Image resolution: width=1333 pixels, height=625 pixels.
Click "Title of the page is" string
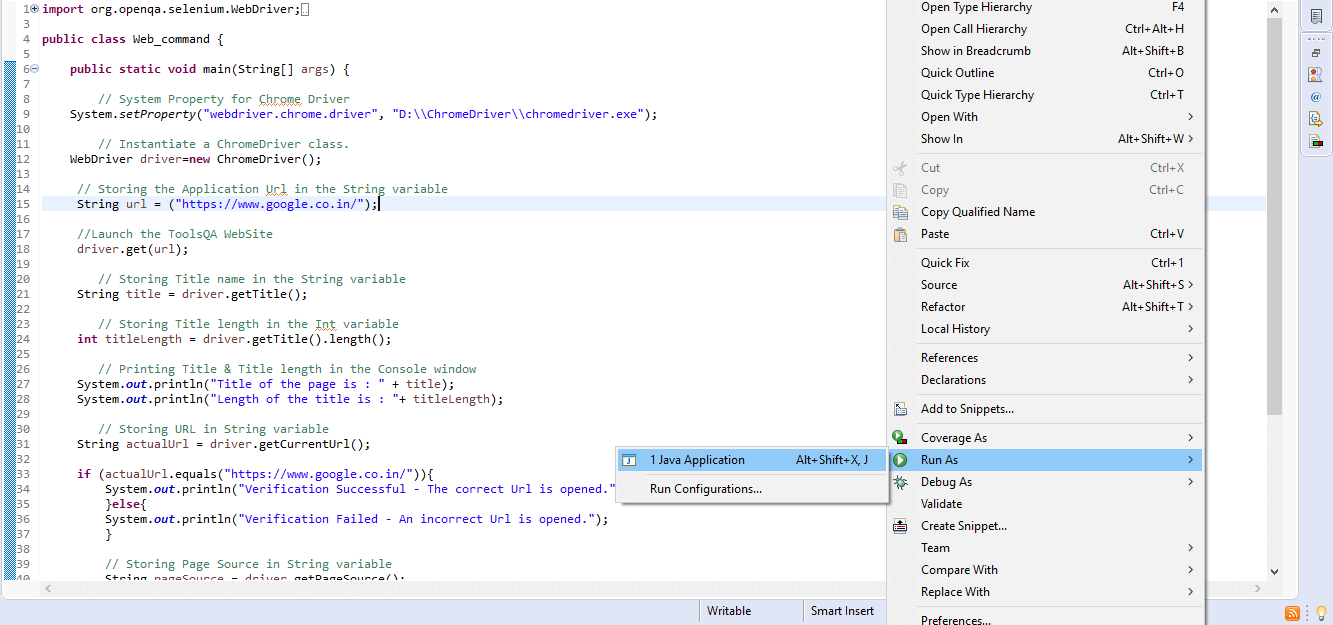[298, 384]
